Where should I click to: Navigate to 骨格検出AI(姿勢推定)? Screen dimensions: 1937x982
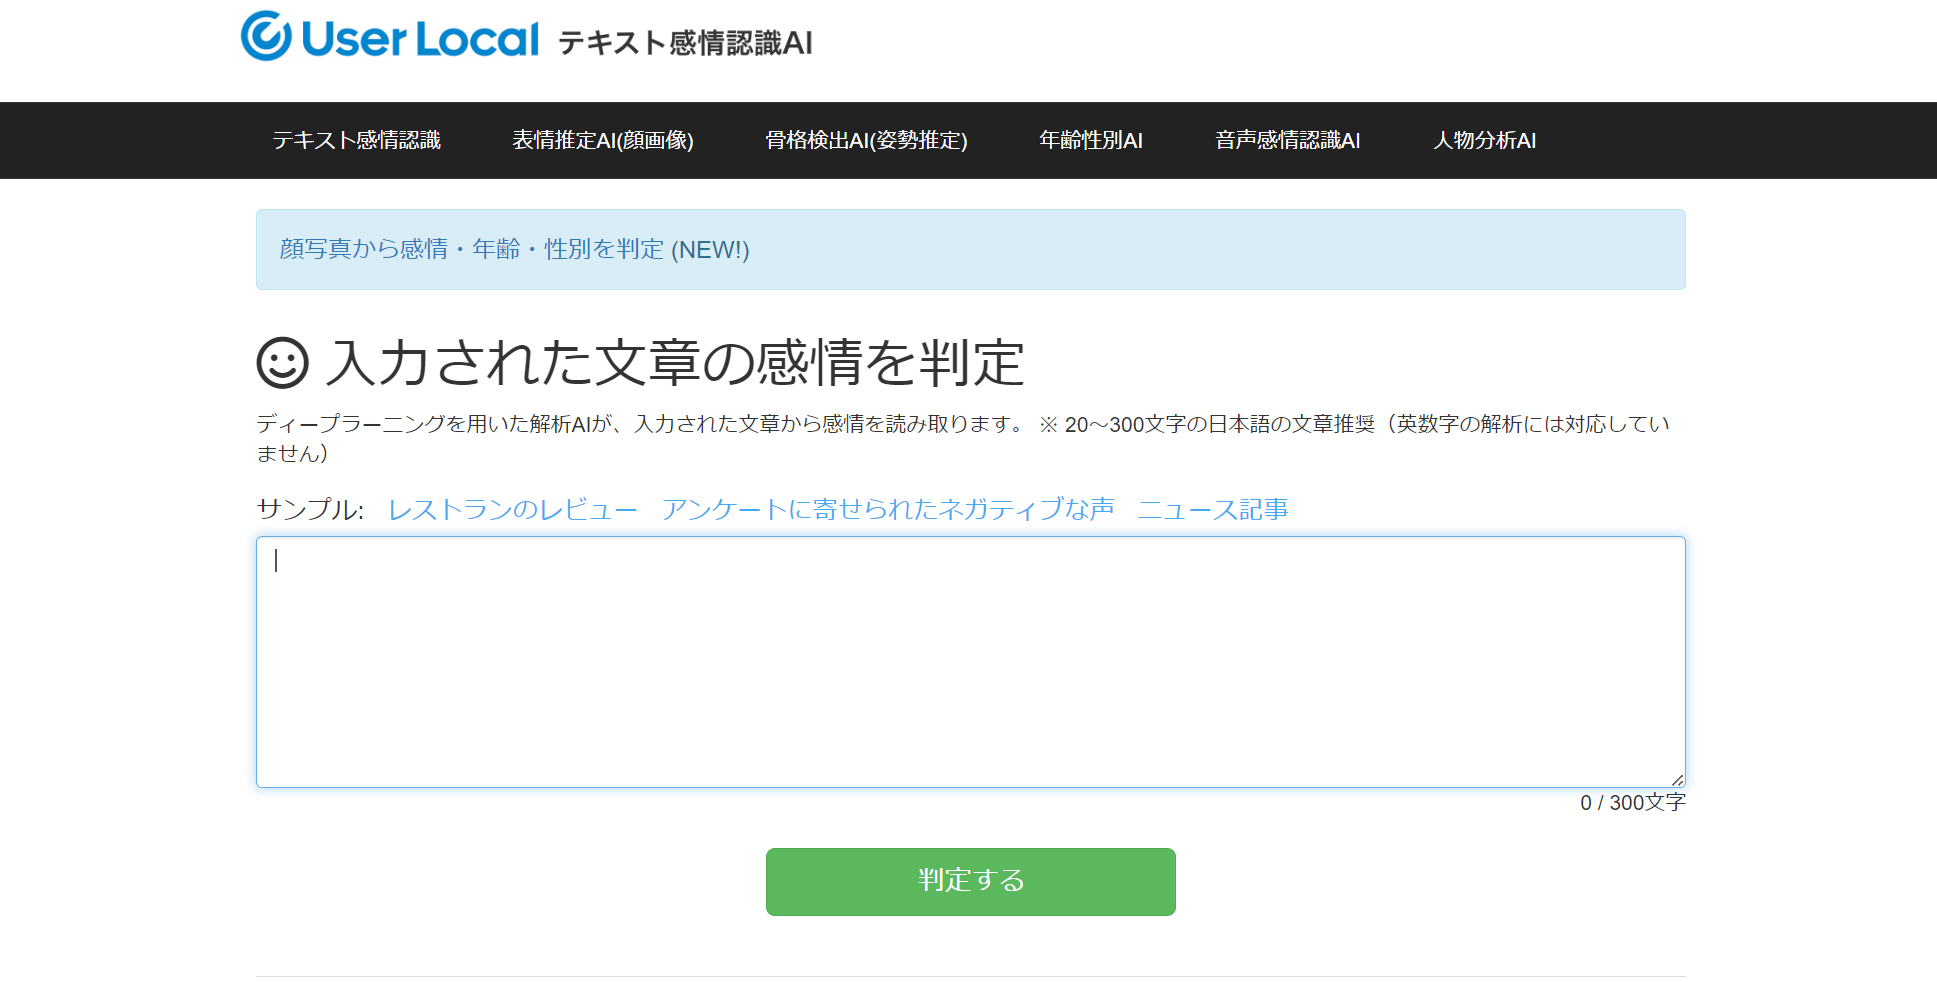tap(866, 140)
